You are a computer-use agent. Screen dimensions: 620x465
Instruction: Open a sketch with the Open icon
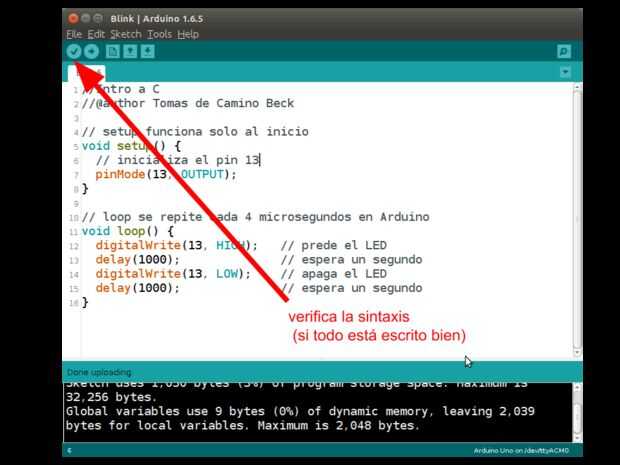[130, 51]
